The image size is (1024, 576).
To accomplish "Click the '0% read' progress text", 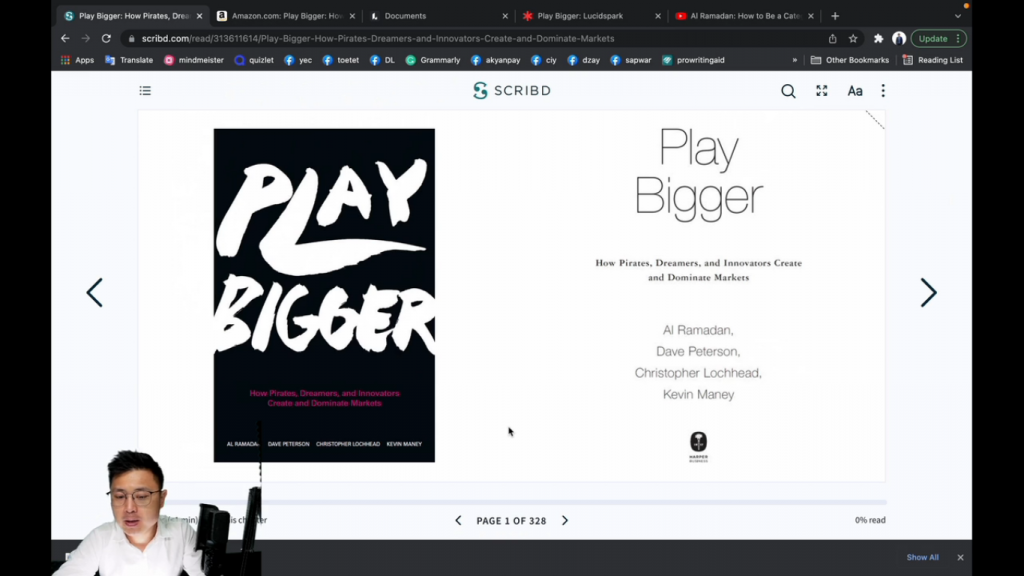I will (x=870, y=520).
